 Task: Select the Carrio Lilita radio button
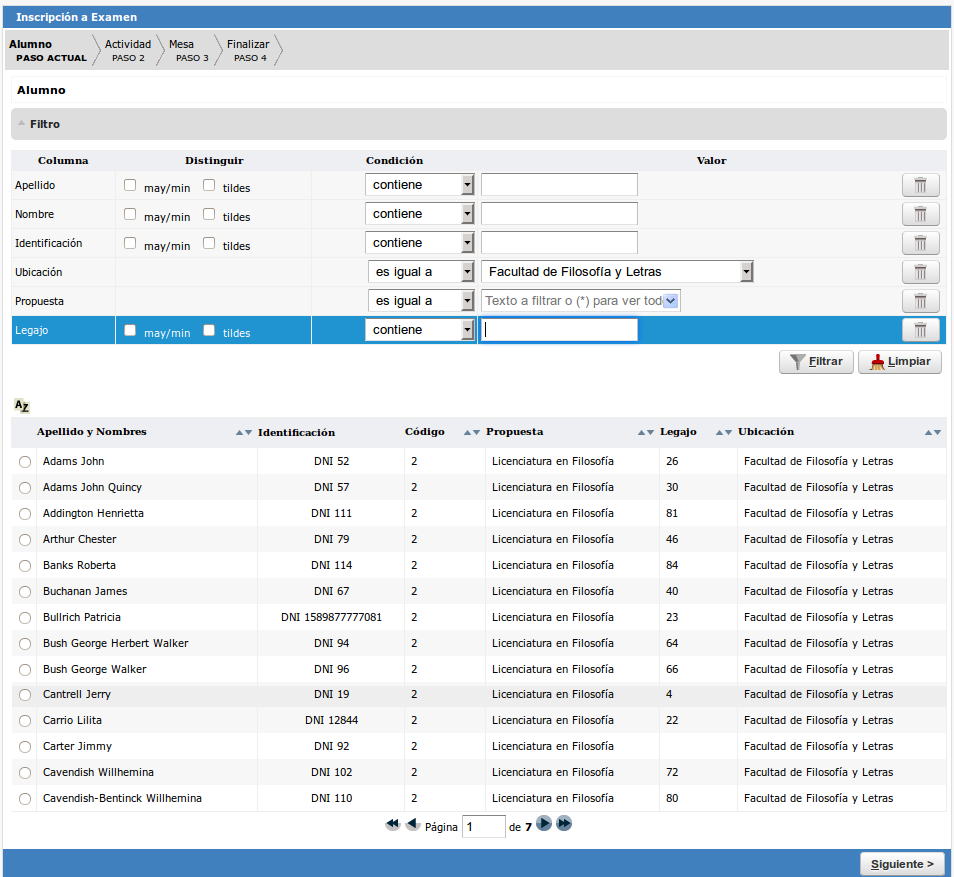[25, 721]
